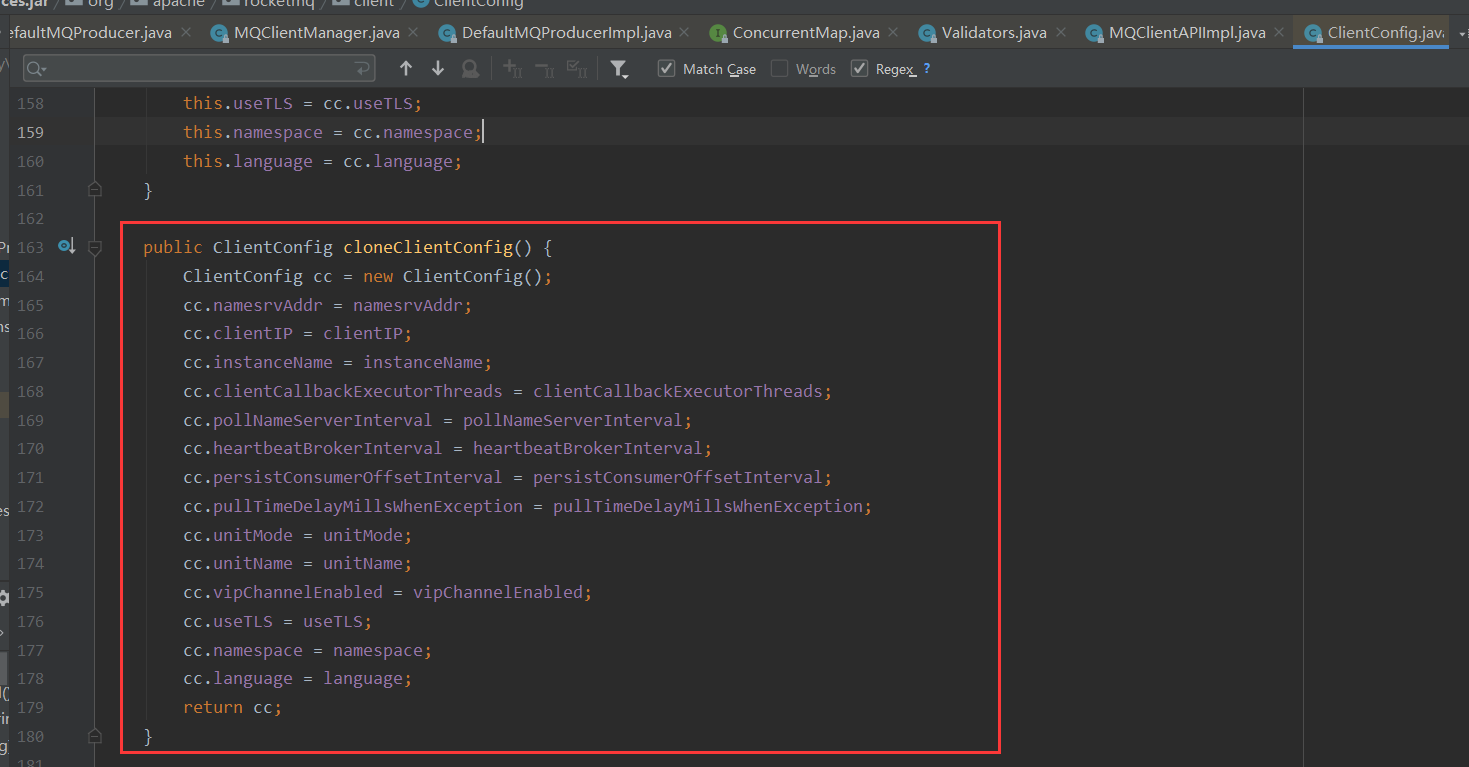Open the search history magnifier dropdown
This screenshot has height=767, width=1469.
pyautogui.click(x=35, y=68)
